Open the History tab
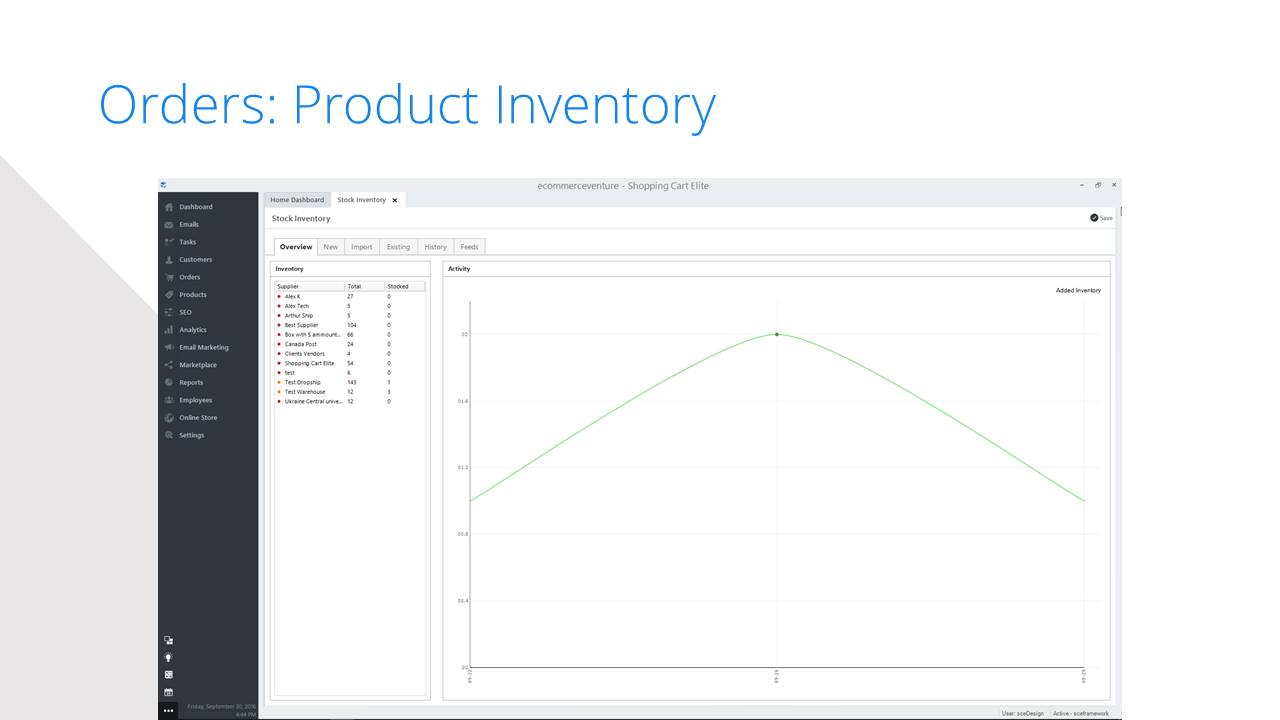Screen dimensions: 1280x720 click(x=435, y=247)
